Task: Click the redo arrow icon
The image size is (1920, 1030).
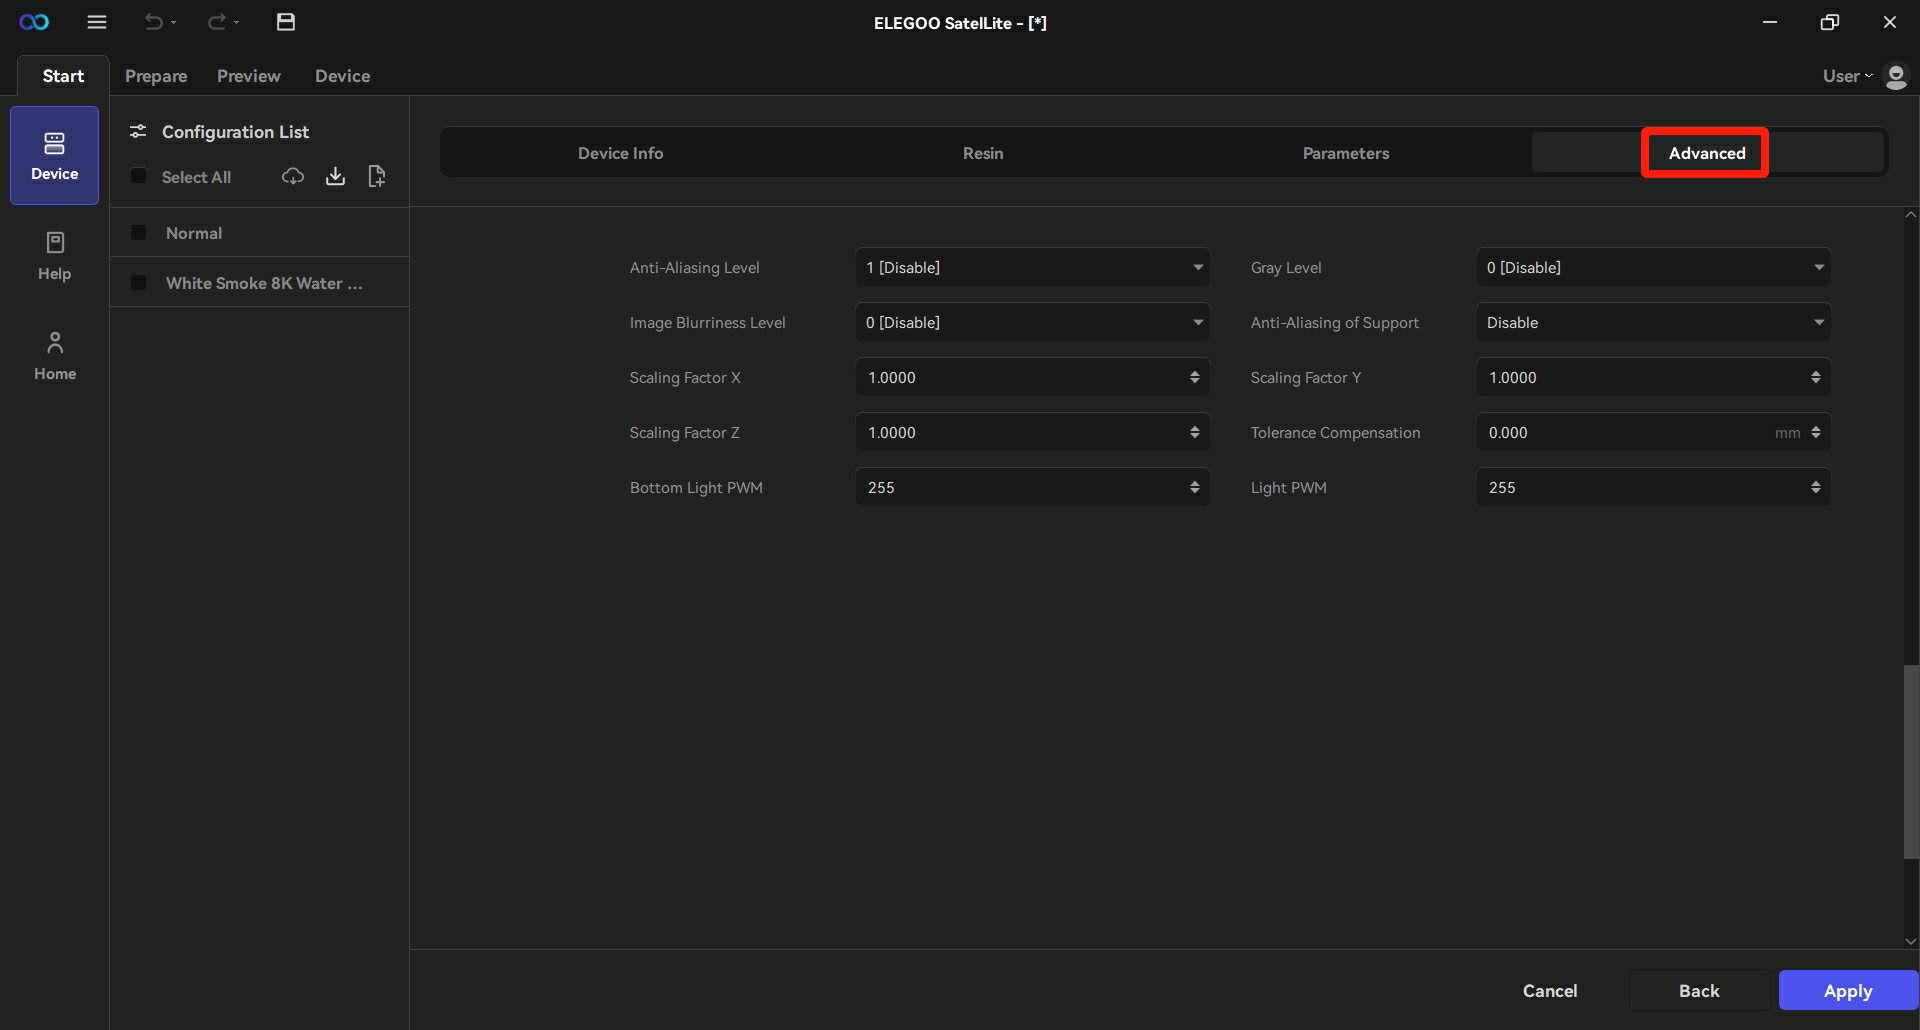Action: coord(216,22)
